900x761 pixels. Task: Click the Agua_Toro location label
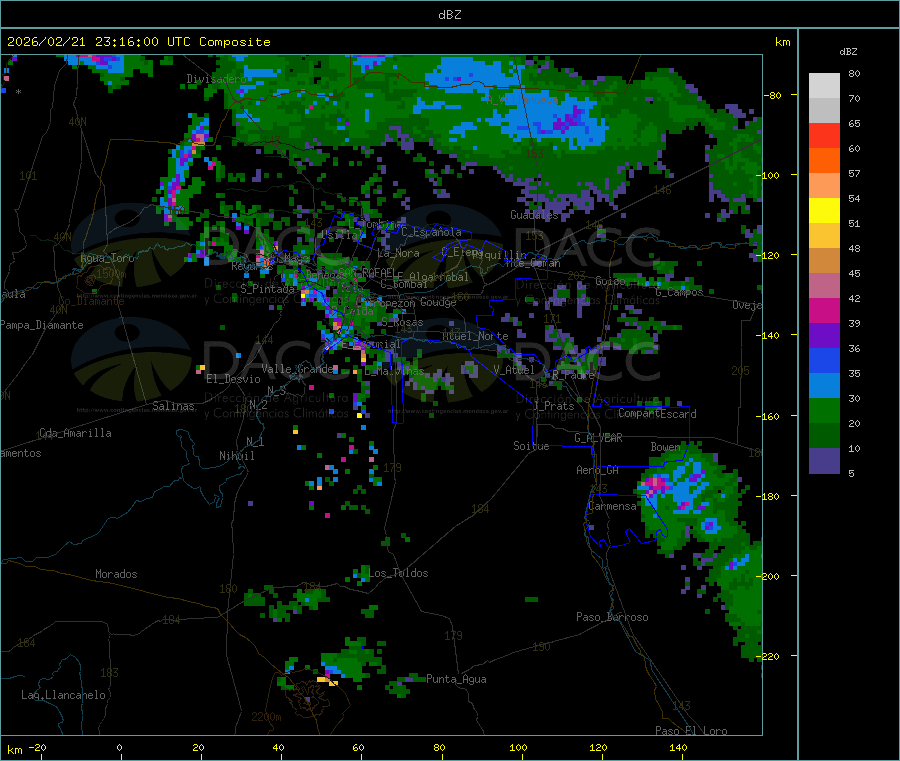point(107,258)
